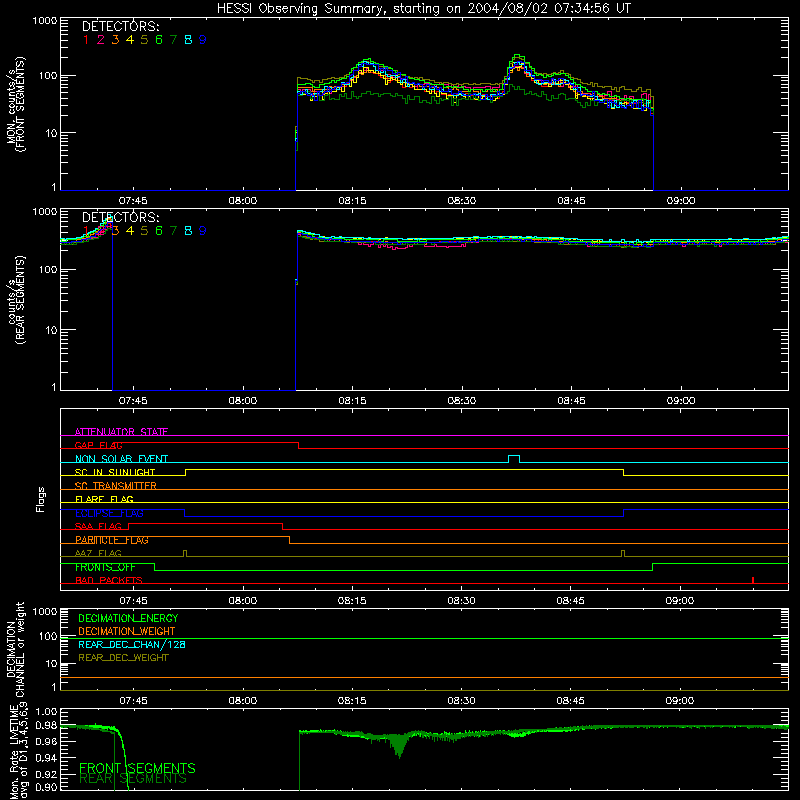This screenshot has width=800, height=800.
Task: Click 08:45 tick under the Flags plot
Action: click(570, 601)
